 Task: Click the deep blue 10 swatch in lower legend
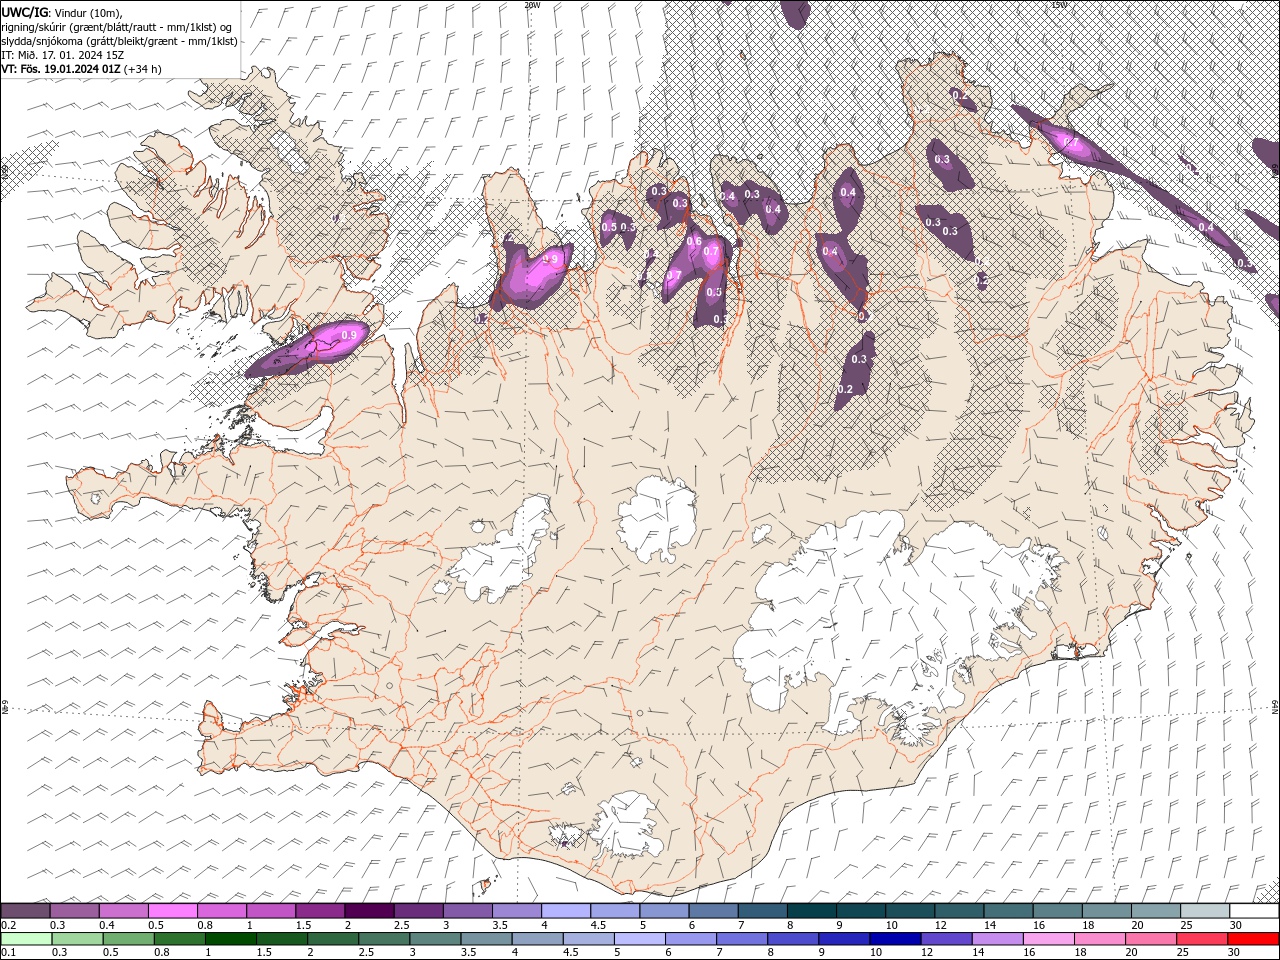(x=895, y=939)
